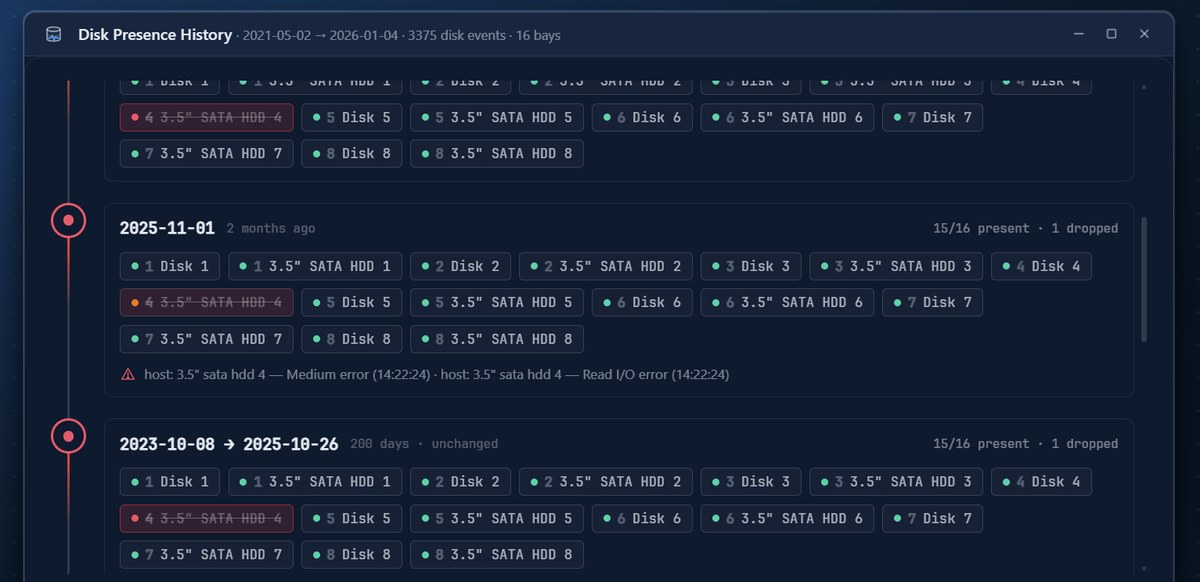Pick 3.5" SATA HDD 5 in 2025-11-01 card
Image resolution: width=1200 pixels, height=582 pixels.
[497, 302]
